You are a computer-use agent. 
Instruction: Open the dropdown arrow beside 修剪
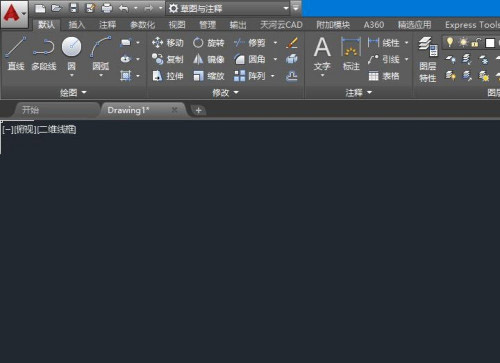tap(275, 43)
